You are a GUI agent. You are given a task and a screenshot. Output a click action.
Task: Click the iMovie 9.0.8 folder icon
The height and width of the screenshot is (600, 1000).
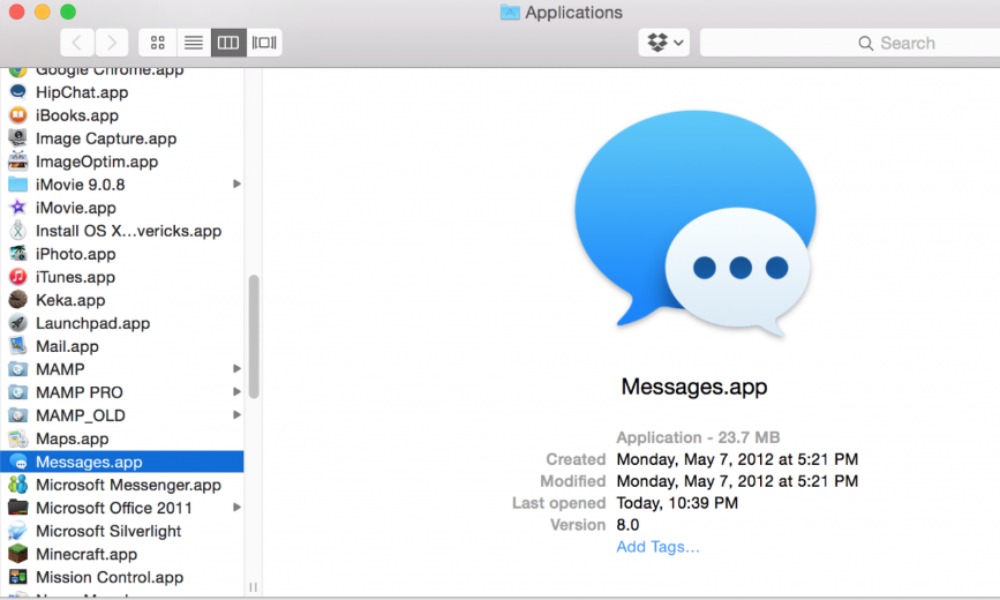(x=18, y=184)
